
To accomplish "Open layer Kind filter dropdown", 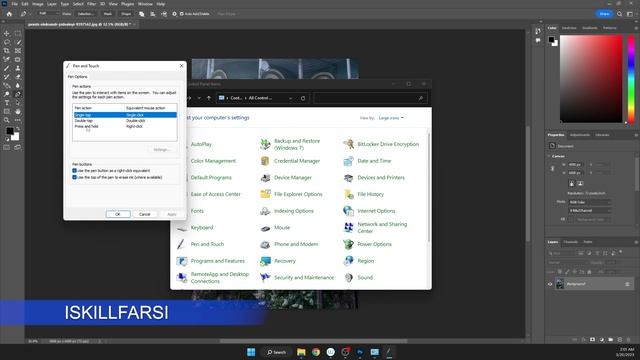I will (561, 253).
